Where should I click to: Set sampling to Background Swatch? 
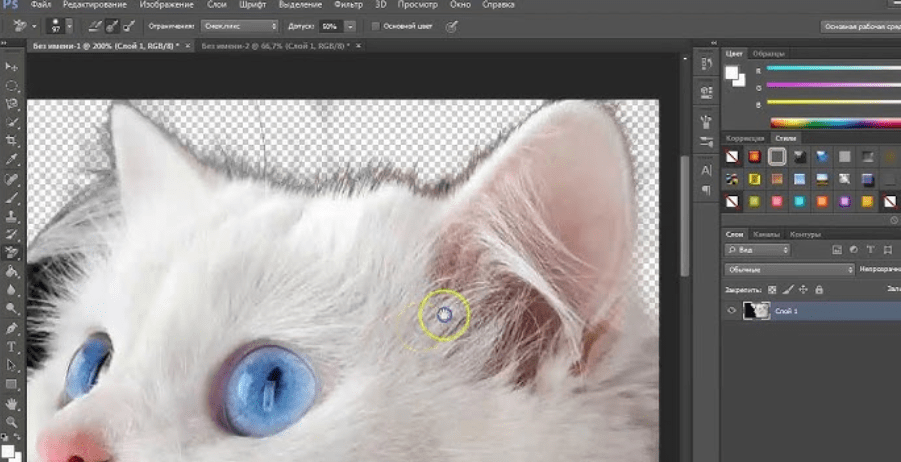tap(129, 26)
